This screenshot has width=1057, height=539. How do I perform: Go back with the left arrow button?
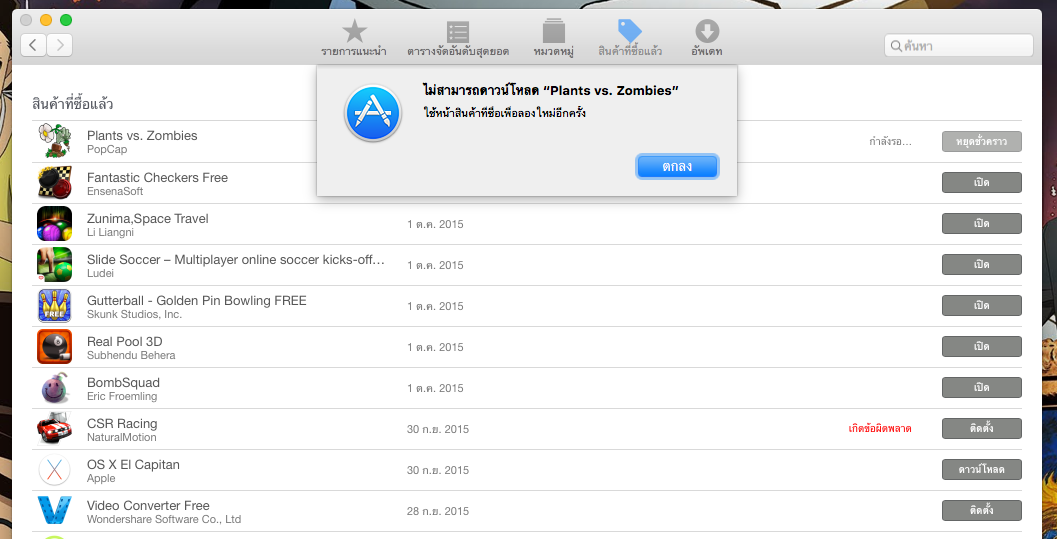pos(34,45)
